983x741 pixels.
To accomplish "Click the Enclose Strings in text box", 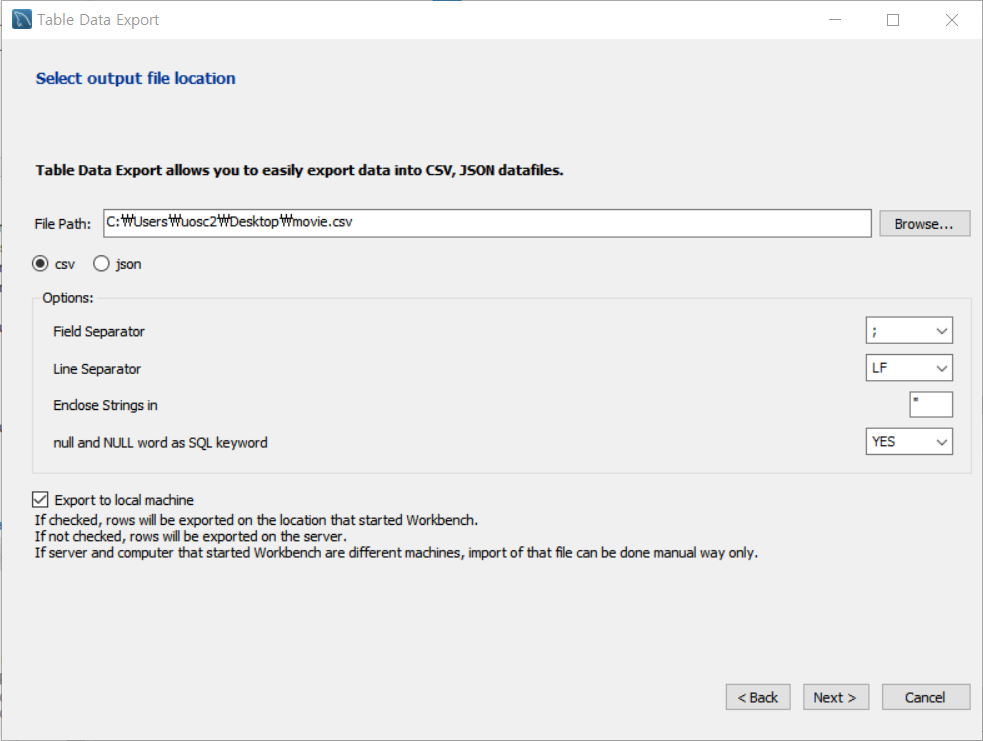I will click(931, 404).
